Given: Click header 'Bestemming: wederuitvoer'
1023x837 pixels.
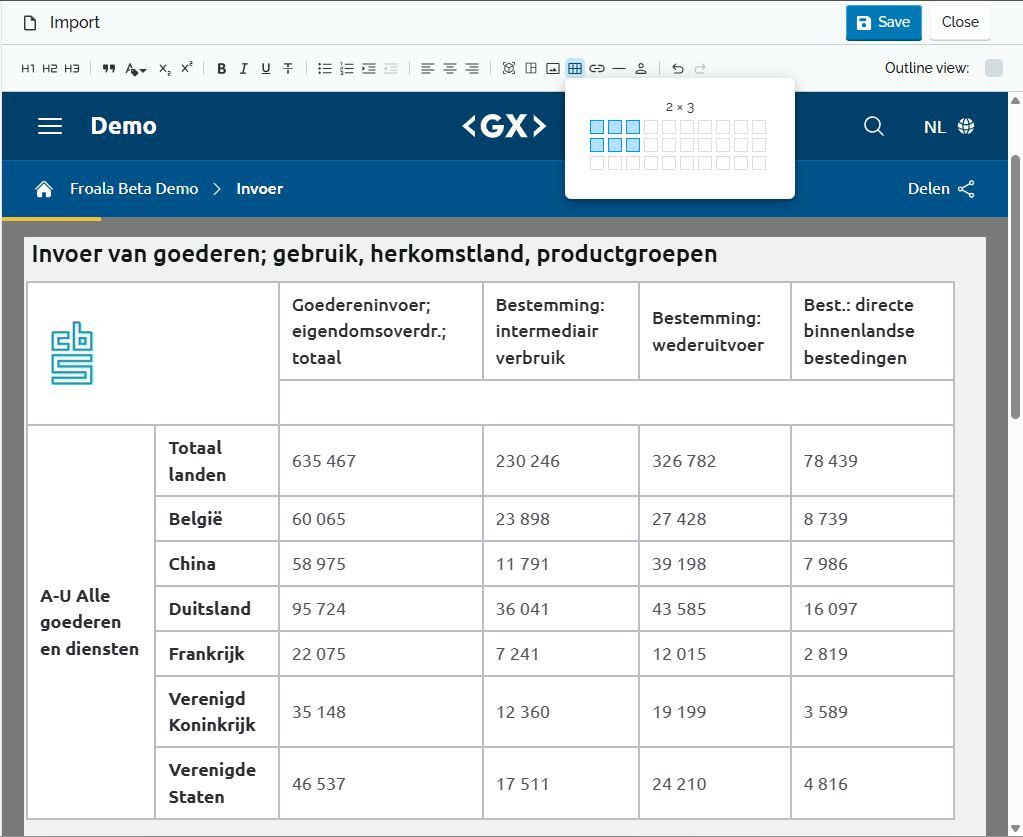Looking at the screenshot, I should coord(715,331).
